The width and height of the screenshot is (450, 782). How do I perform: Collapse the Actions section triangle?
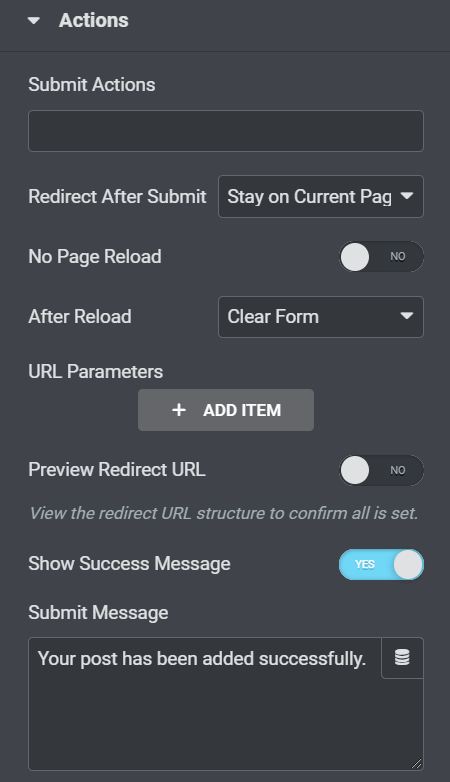click(34, 20)
